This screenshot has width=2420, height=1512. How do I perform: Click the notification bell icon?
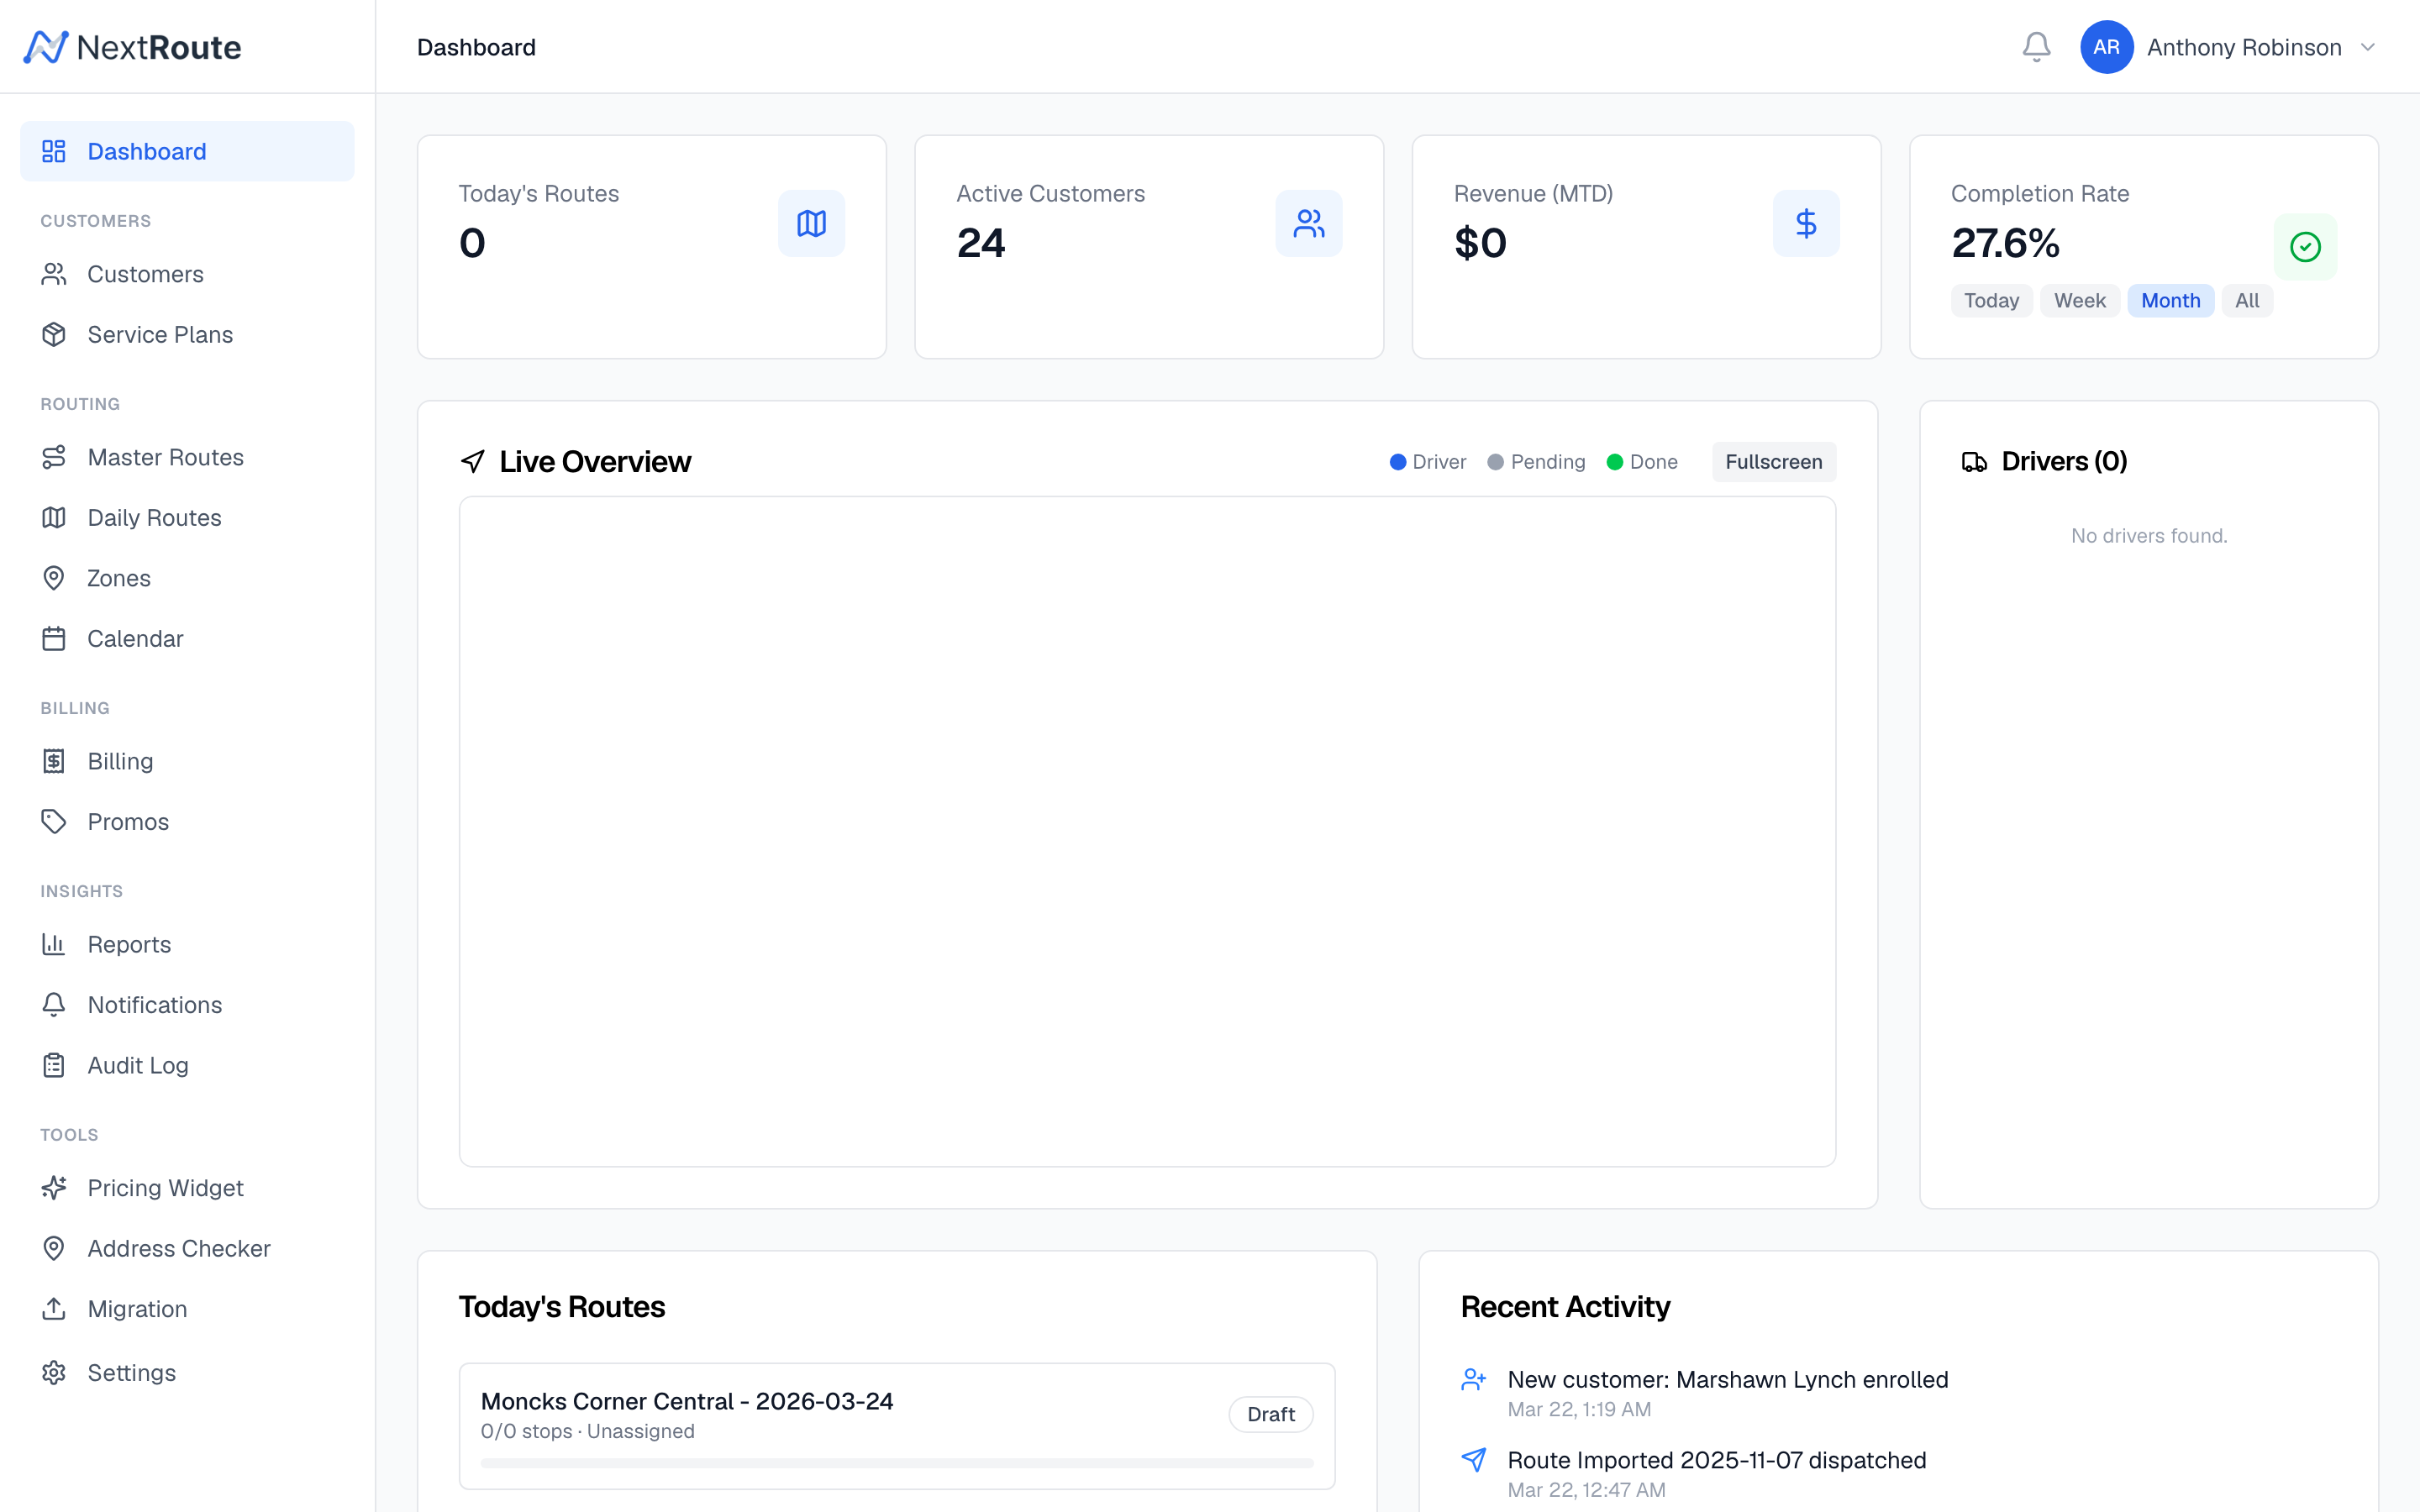[2036, 47]
